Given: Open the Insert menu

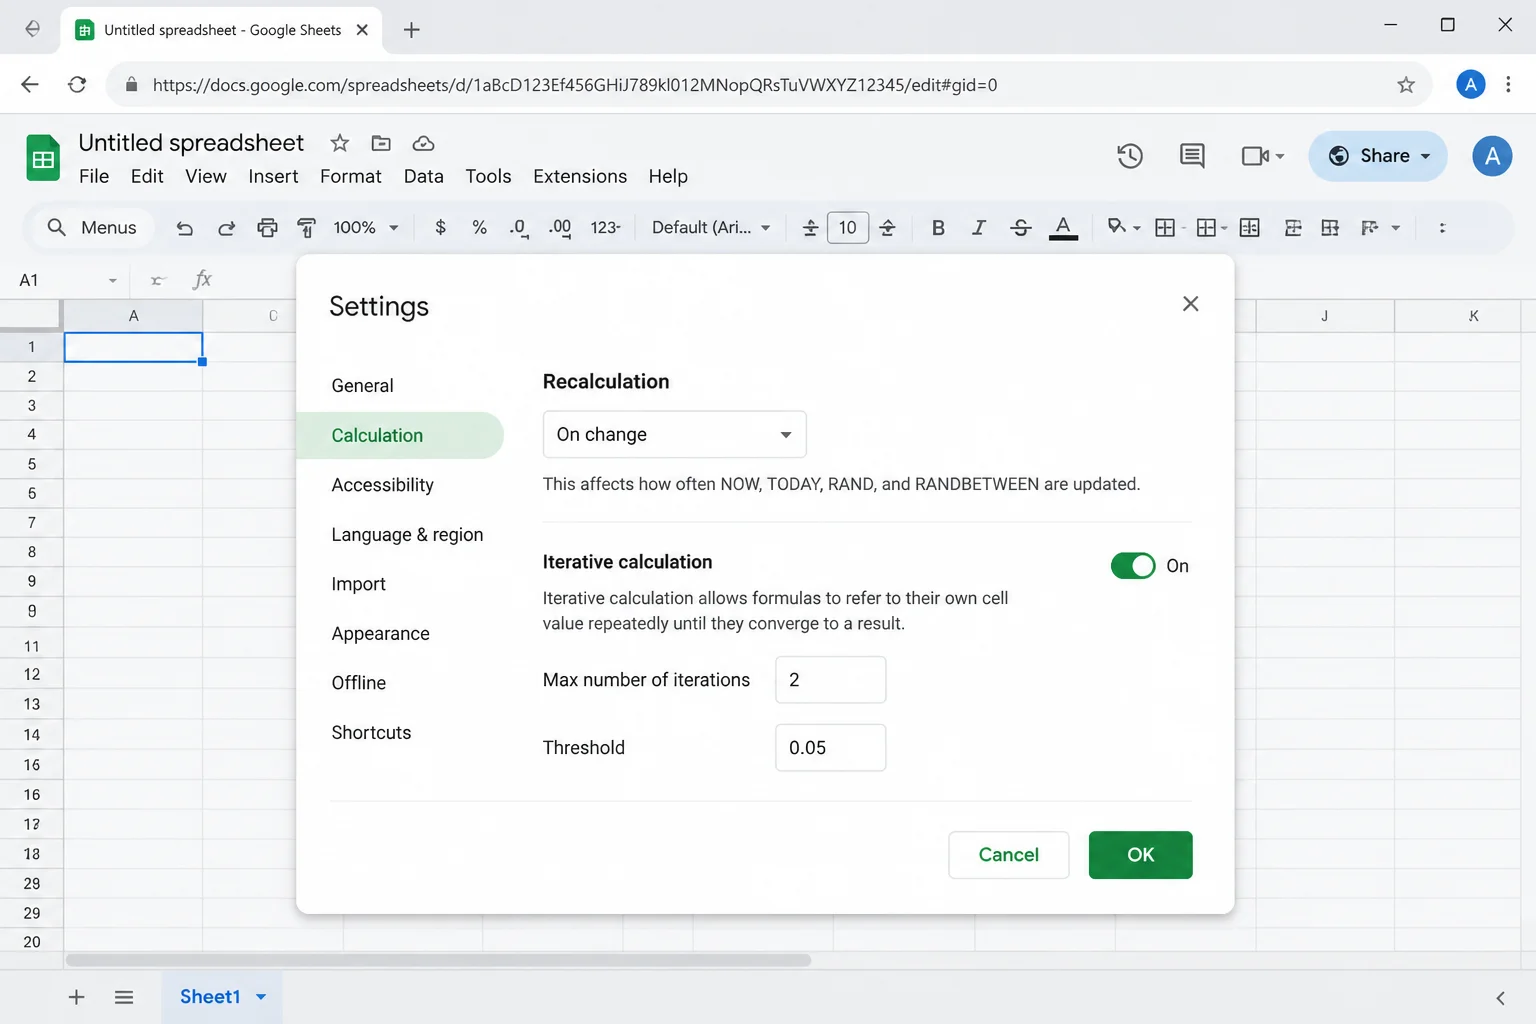Looking at the screenshot, I should click(273, 176).
